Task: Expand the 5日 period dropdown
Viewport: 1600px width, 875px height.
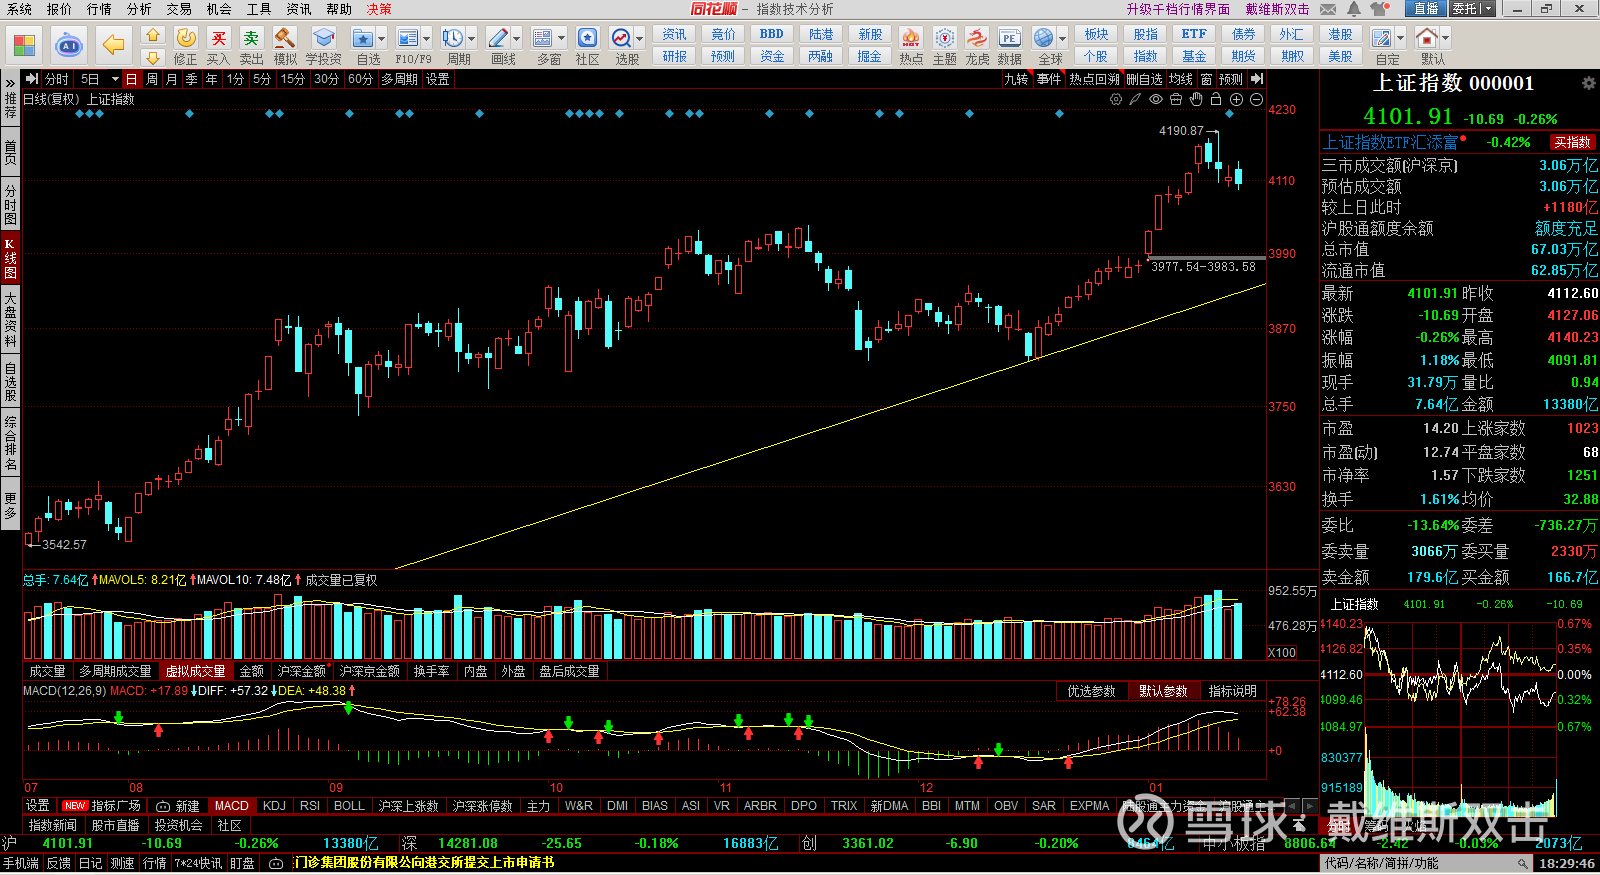Action: pos(115,79)
